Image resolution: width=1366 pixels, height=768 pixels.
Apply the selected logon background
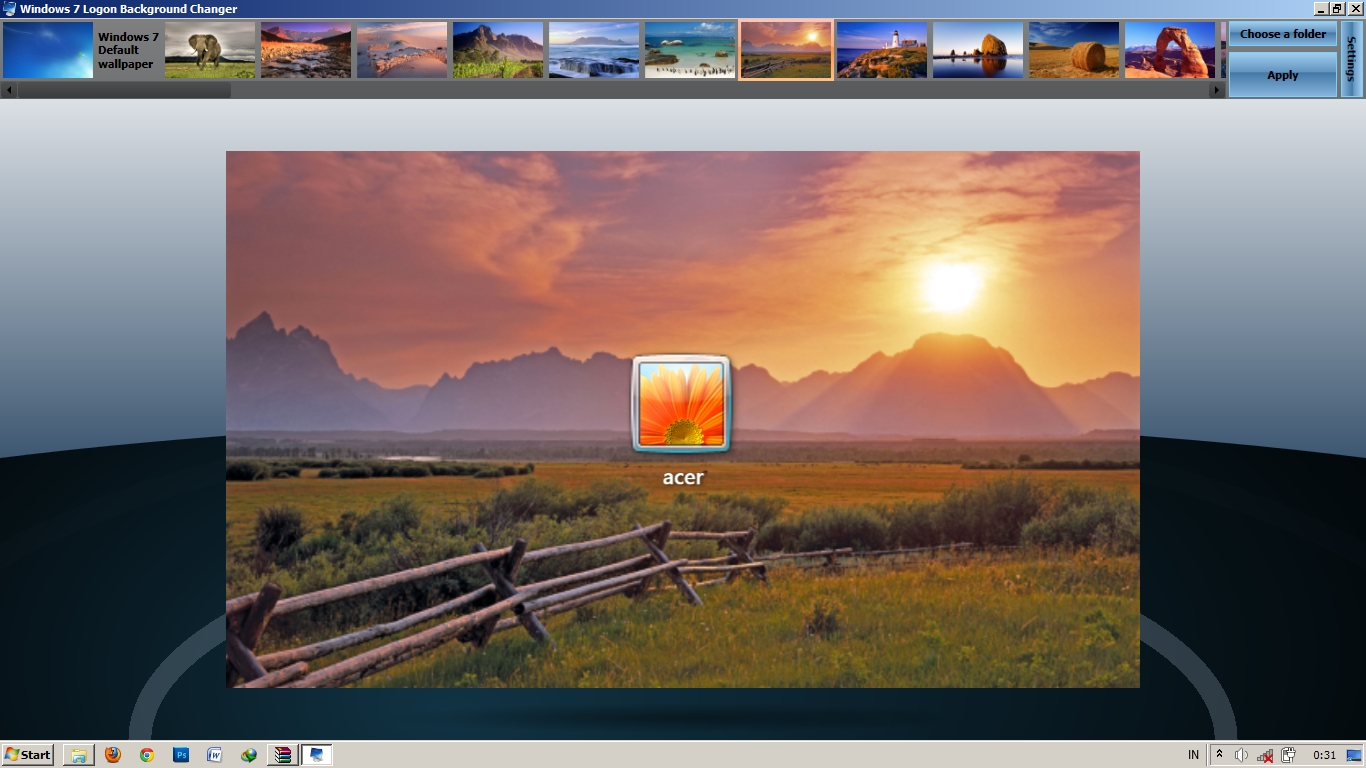click(1283, 75)
